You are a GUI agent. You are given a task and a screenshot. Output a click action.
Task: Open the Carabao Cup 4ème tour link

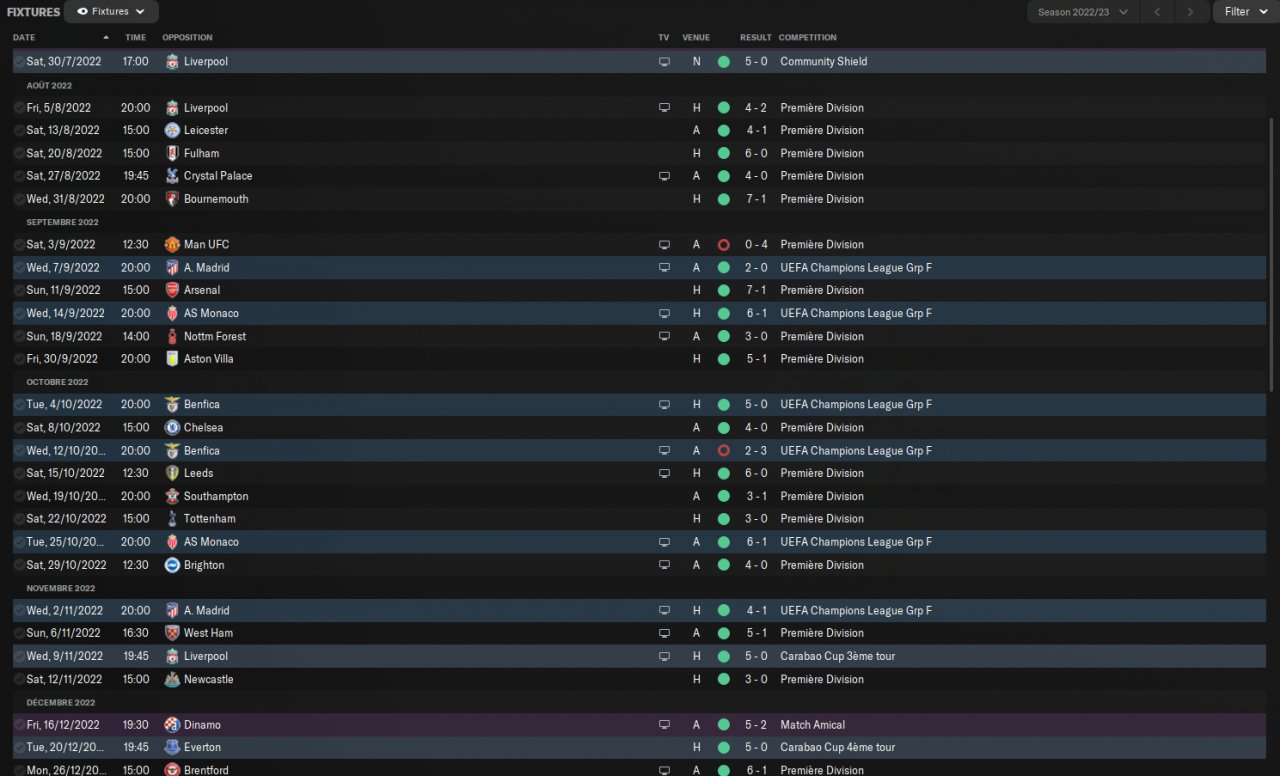[838, 747]
